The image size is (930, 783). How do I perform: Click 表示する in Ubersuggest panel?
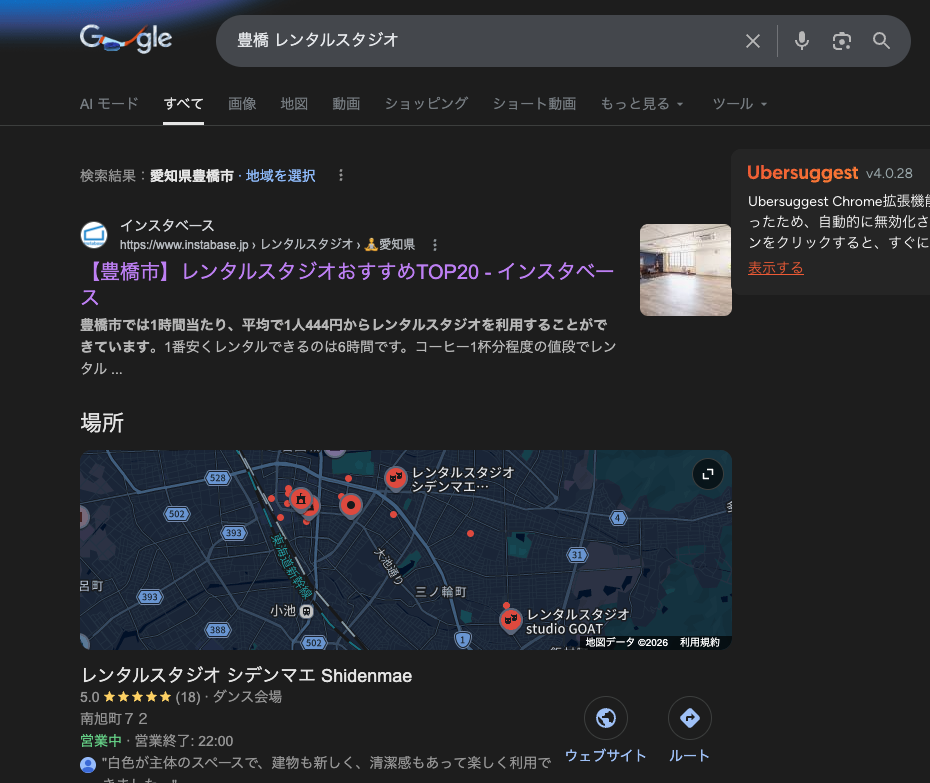pyautogui.click(x=775, y=268)
